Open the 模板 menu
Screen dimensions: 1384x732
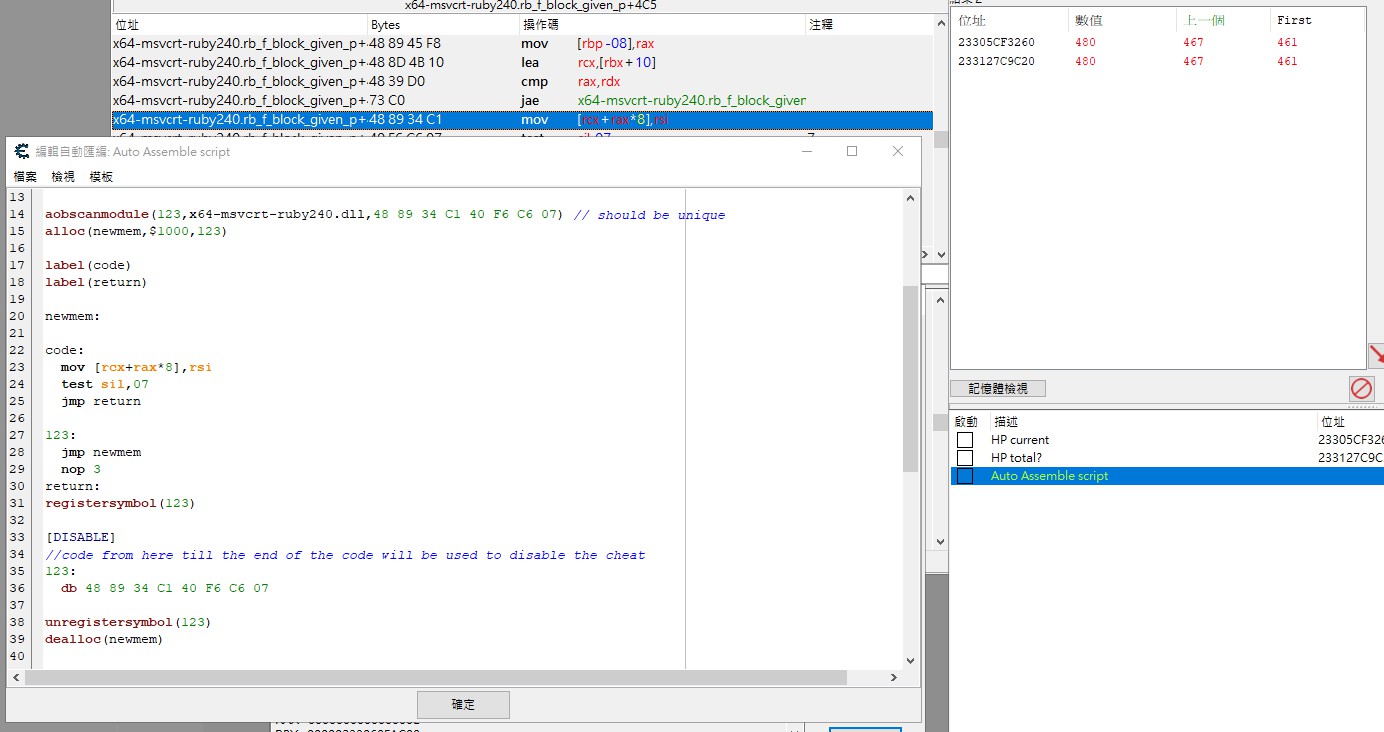click(101, 176)
